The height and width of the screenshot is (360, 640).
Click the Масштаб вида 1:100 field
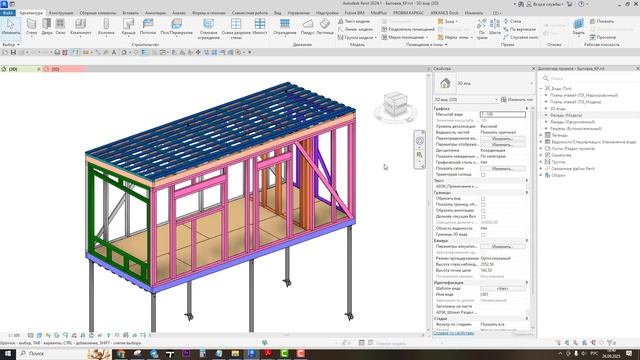(x=502, y=114)
